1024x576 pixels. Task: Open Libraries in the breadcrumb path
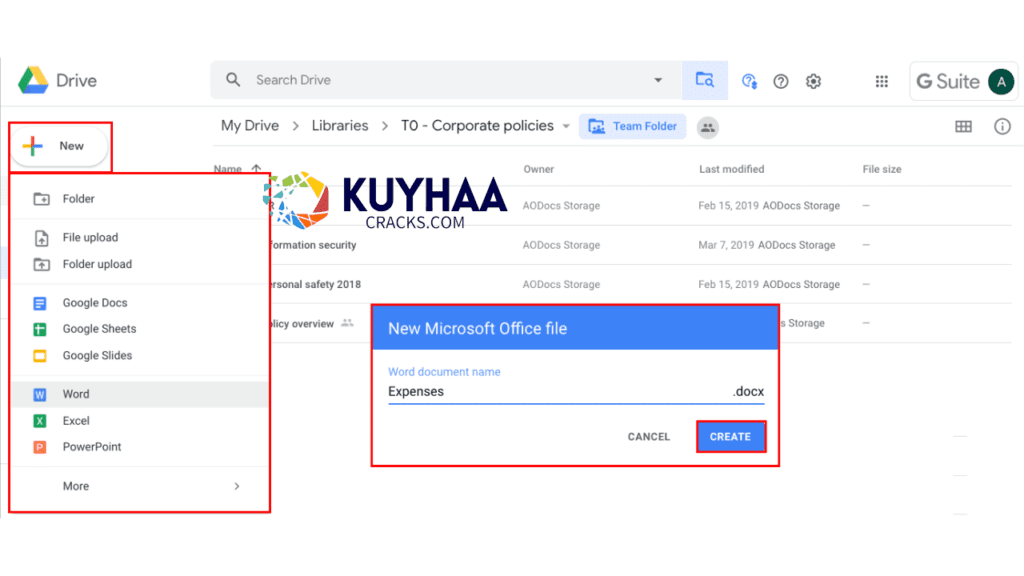coord(339,126)
